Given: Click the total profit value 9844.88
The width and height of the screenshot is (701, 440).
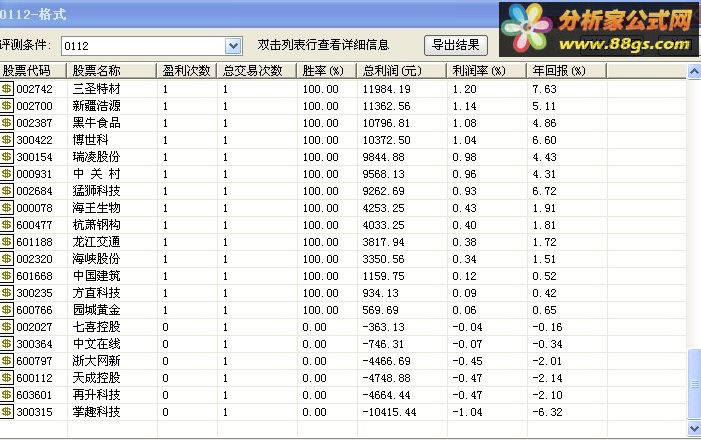Looking at the screenshot, I should 383,157.
